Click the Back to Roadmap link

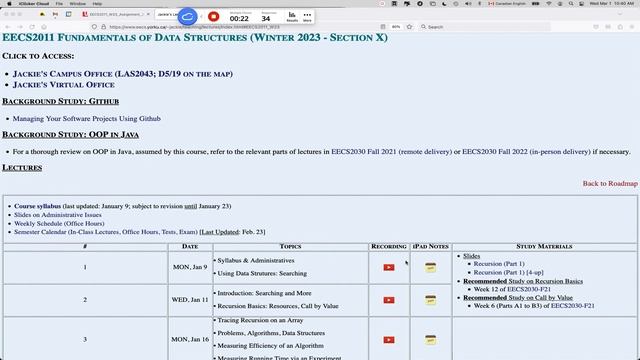(610, 183)
